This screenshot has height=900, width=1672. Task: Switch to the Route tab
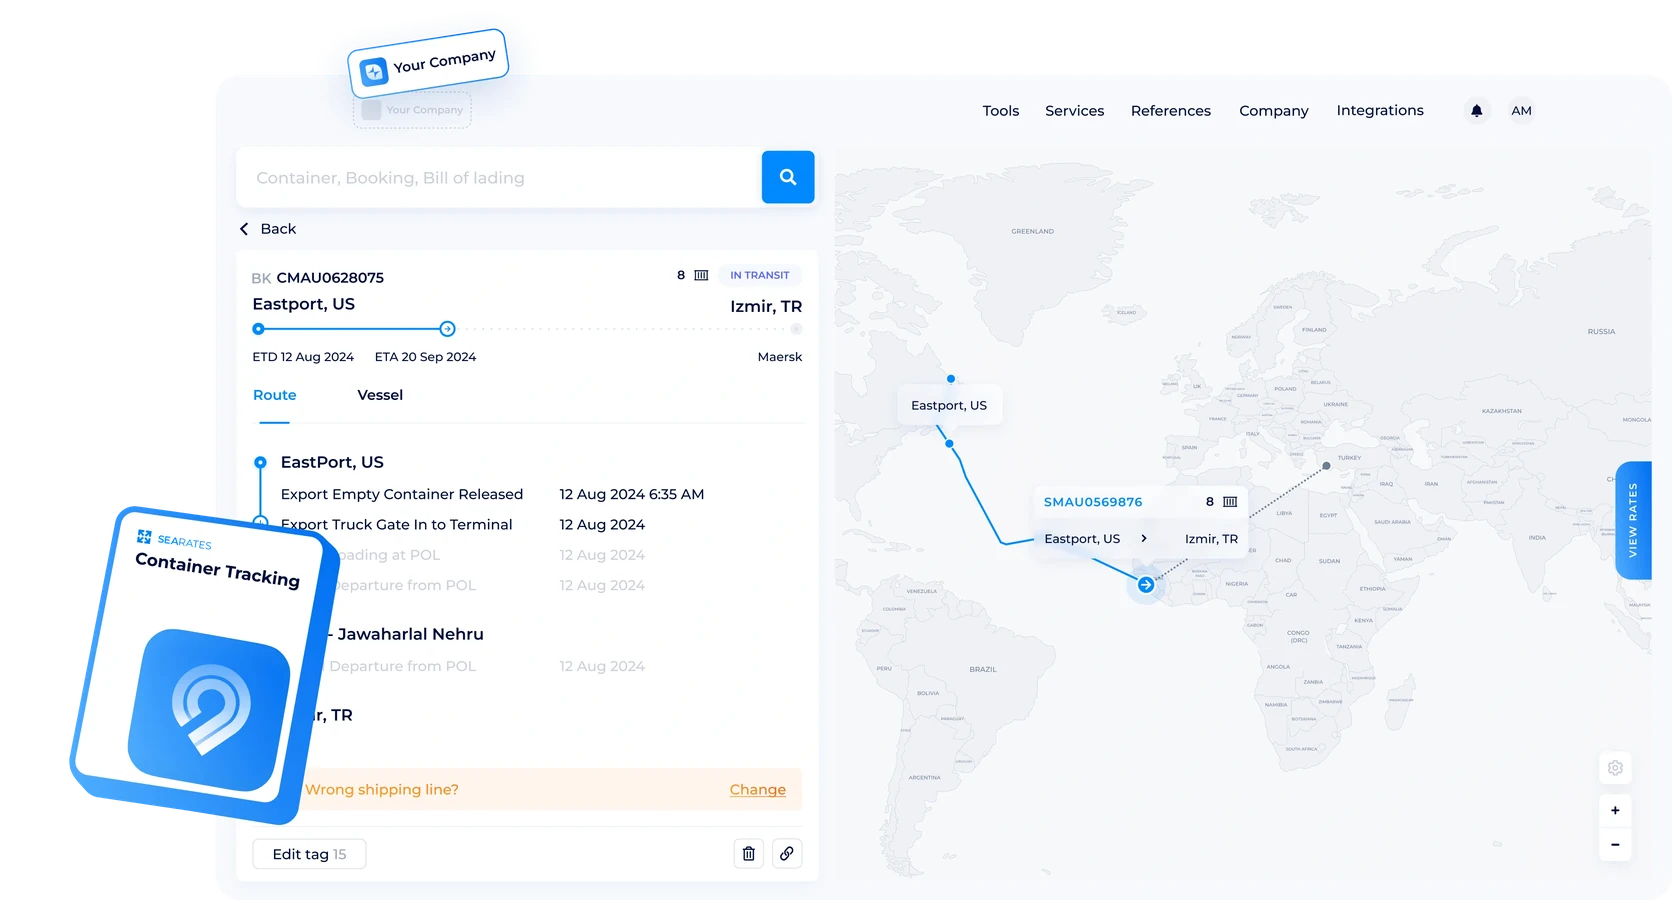coord(275,395)
